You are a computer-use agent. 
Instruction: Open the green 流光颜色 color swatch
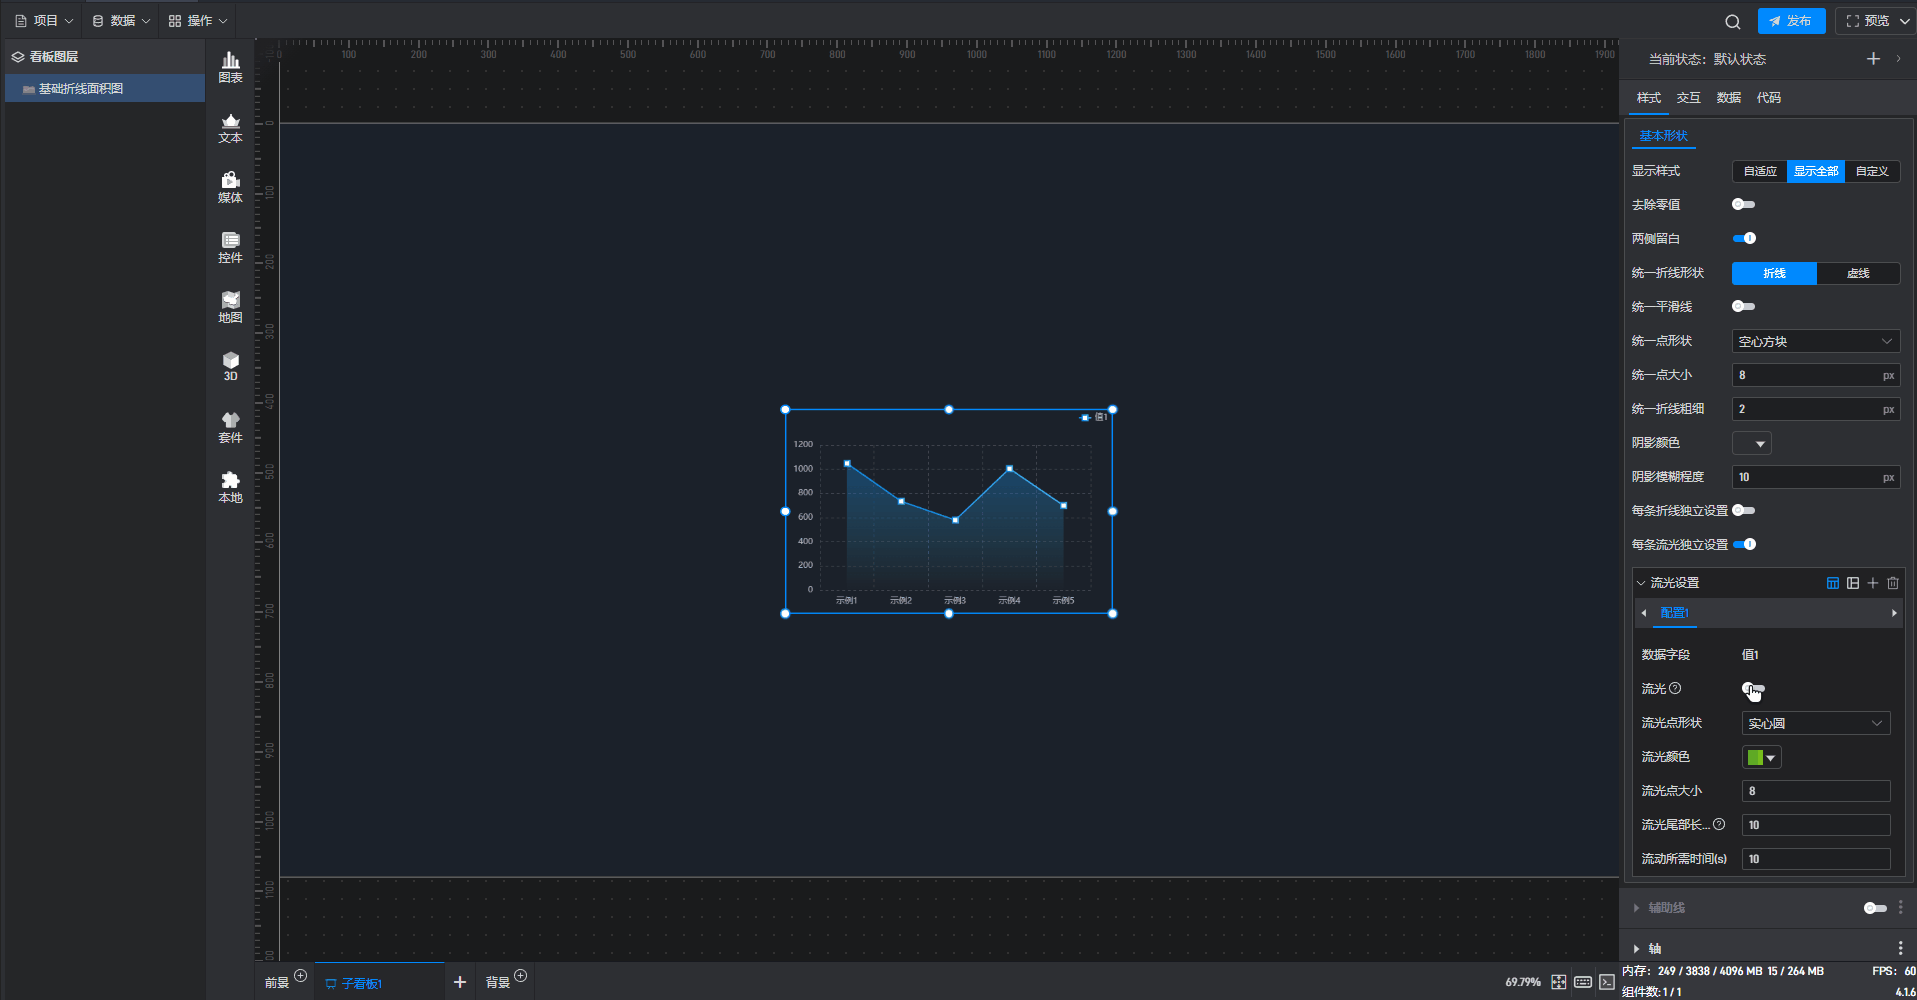[x=1761, y=758]
